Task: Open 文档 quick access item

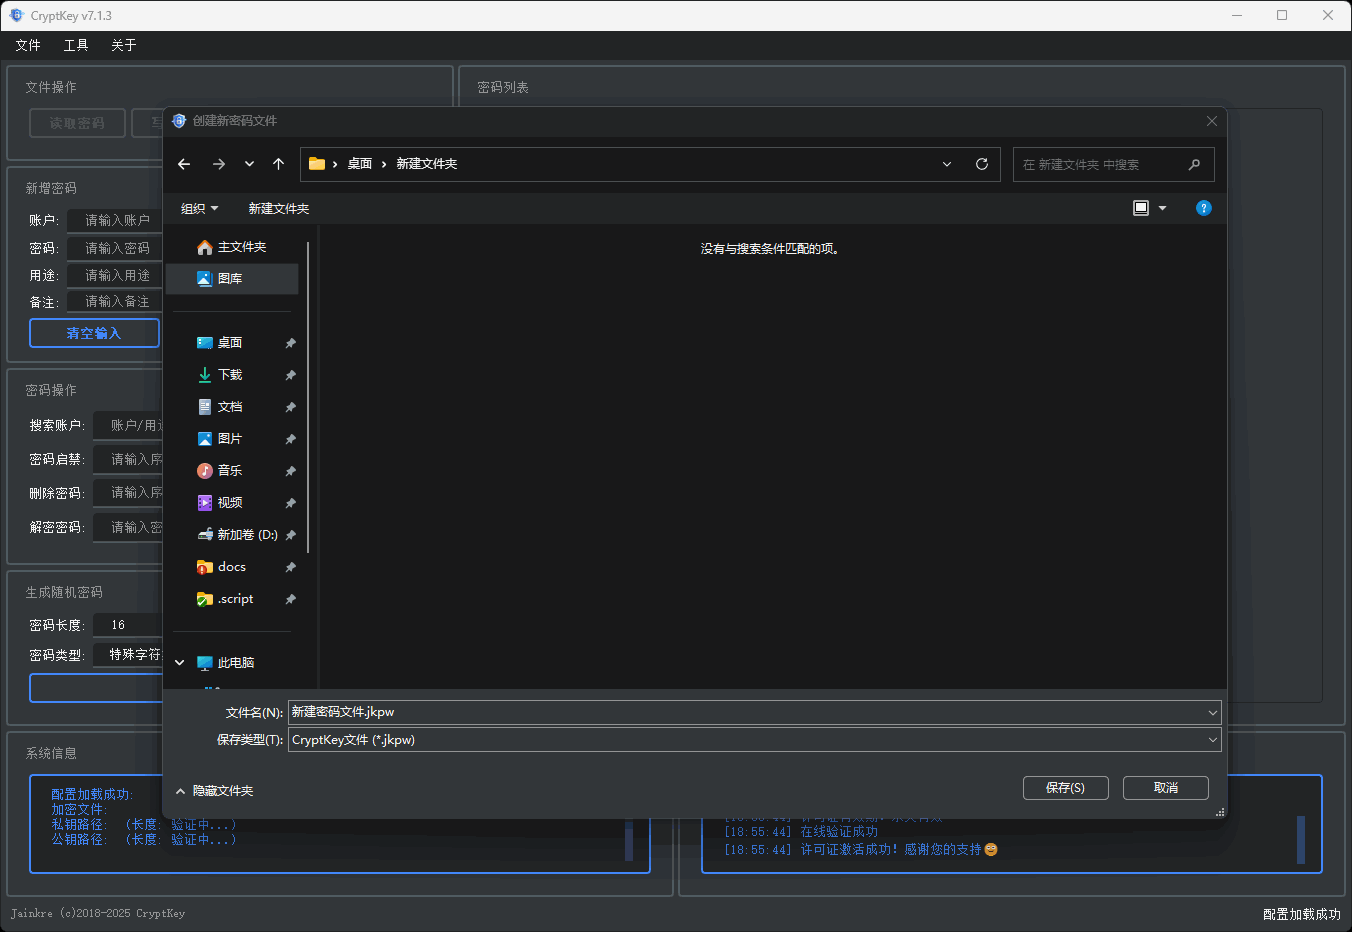Action: click(x=232, y=407)
